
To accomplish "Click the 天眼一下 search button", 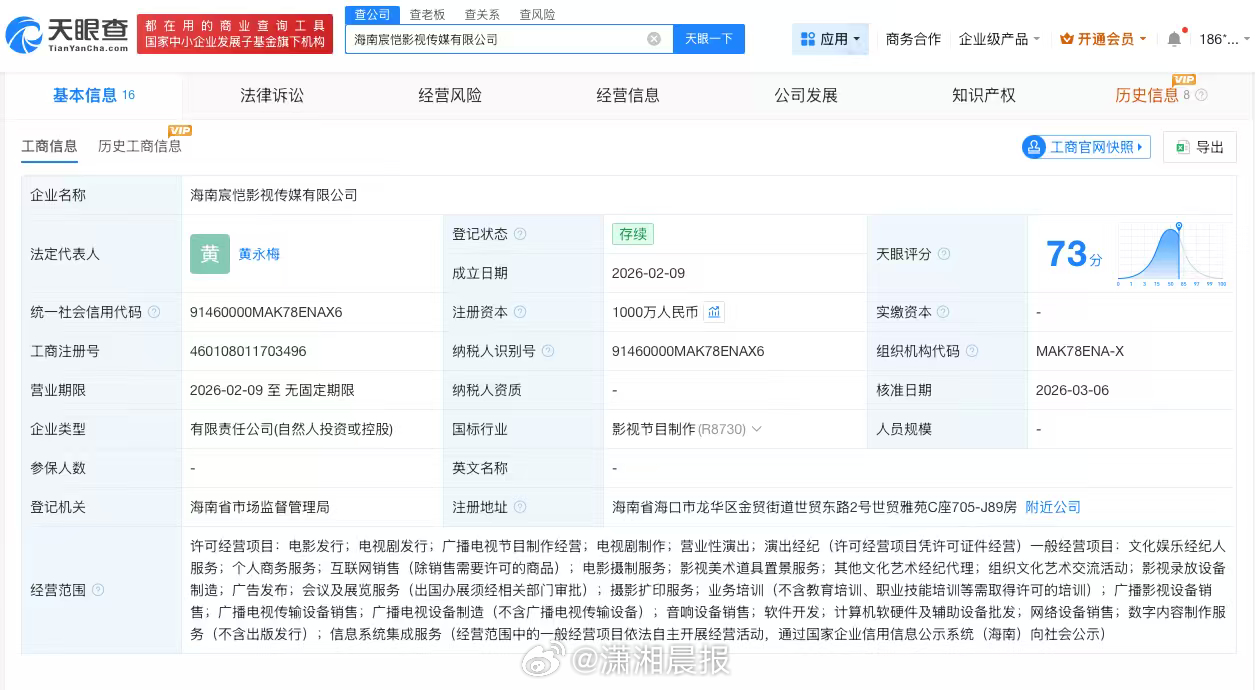I will pyautogui.click(x=709, y=38).
